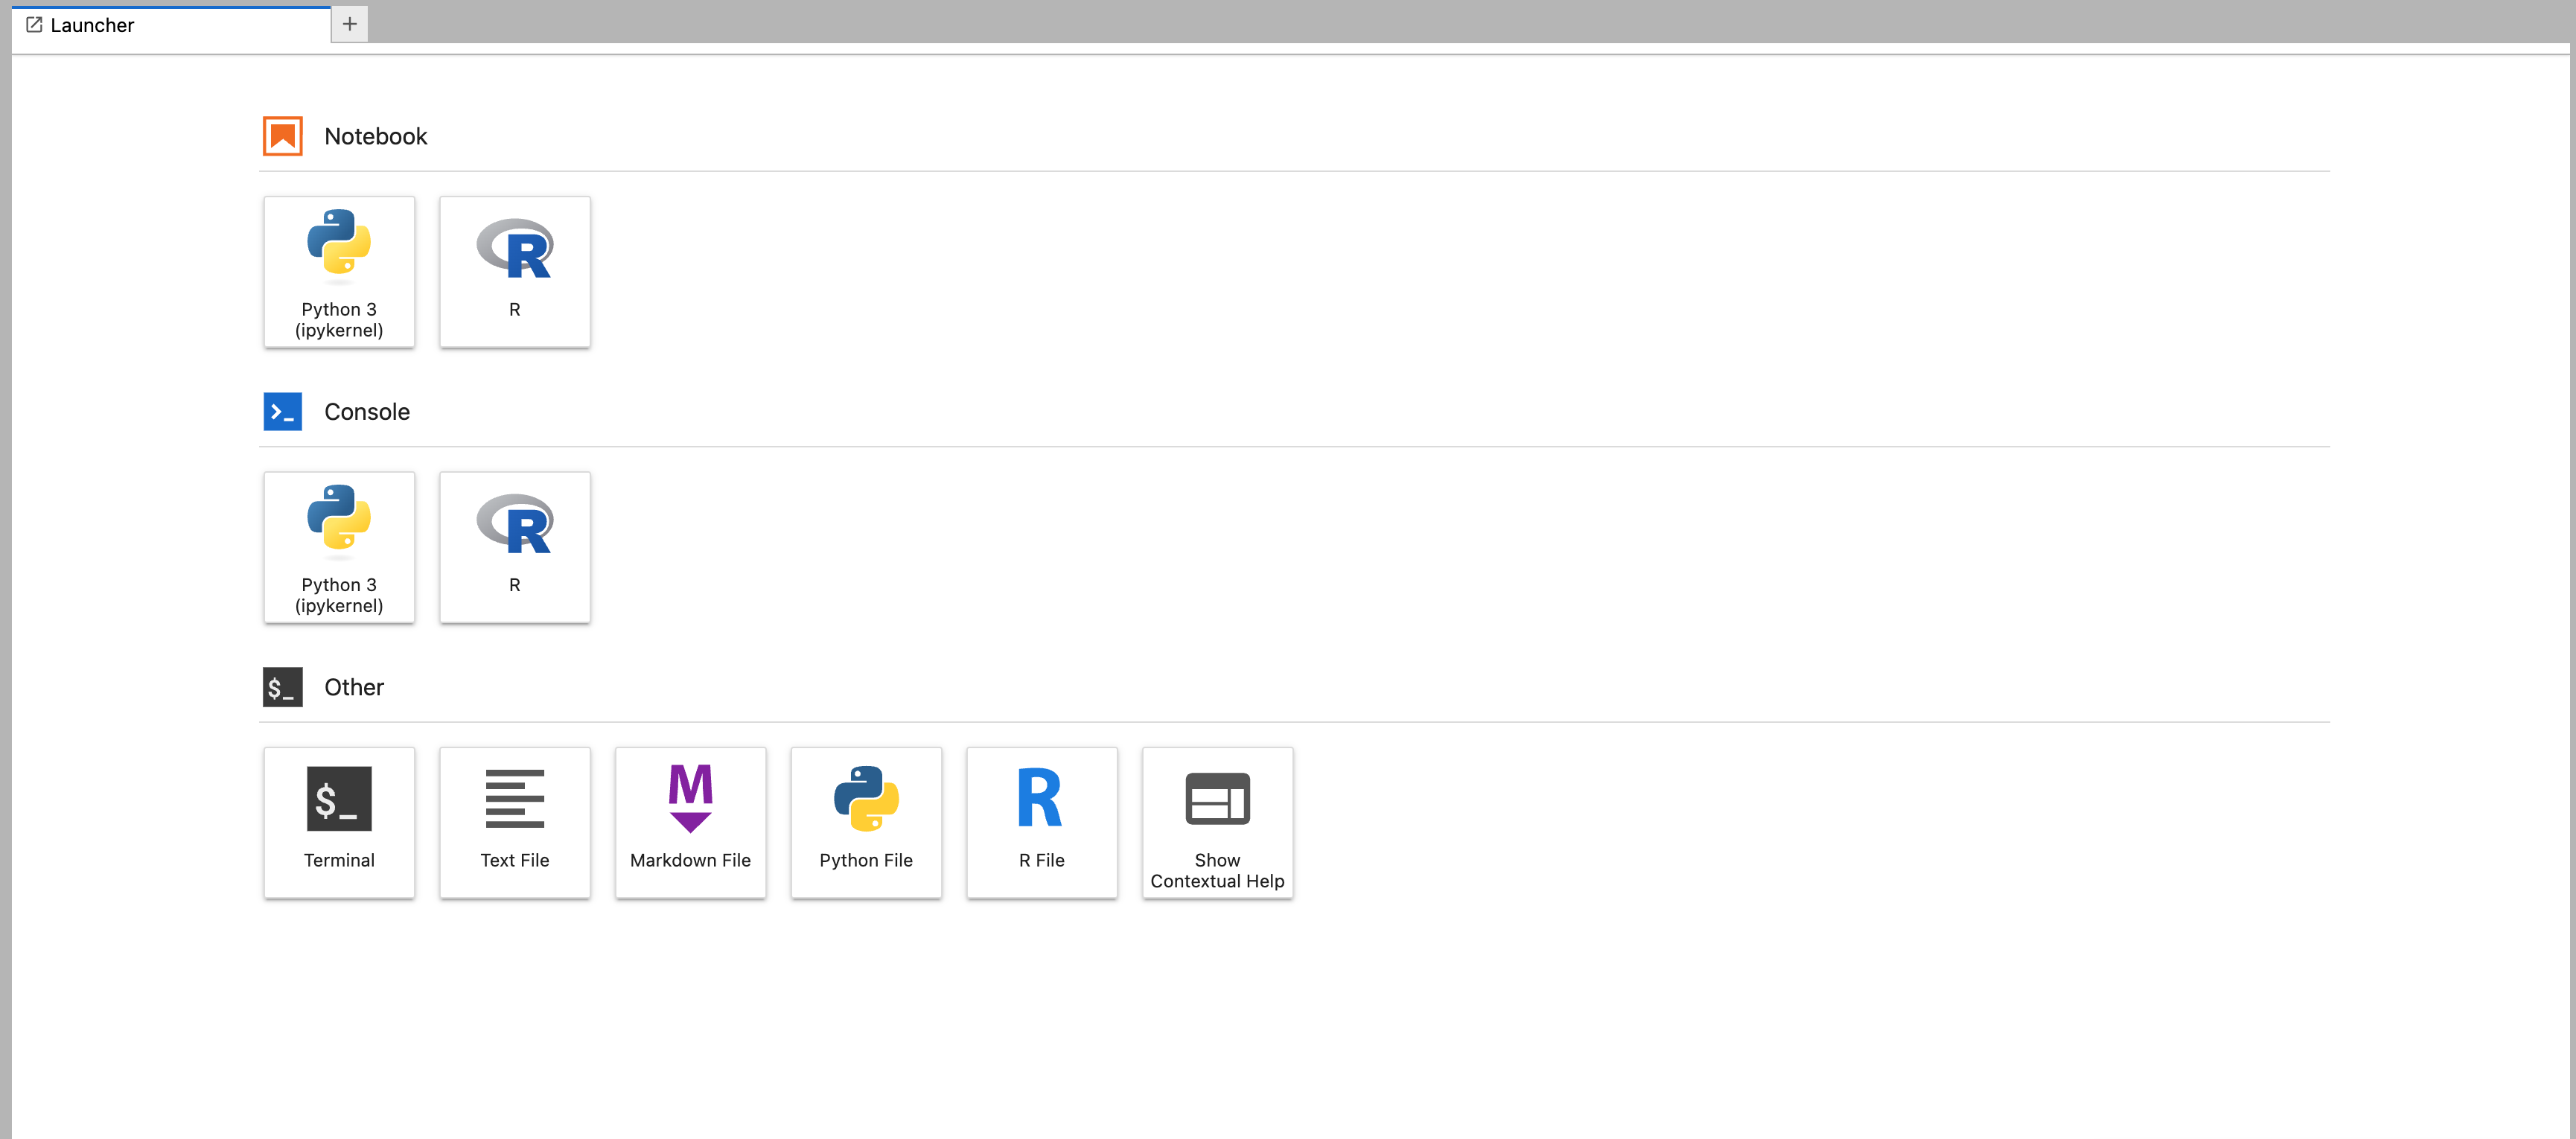Image resolution: width=2576 pixels, height=1139 pixels.
Task: Click the orange Notebook section icon
Action: pyautogui.click(x=282, y=136)
